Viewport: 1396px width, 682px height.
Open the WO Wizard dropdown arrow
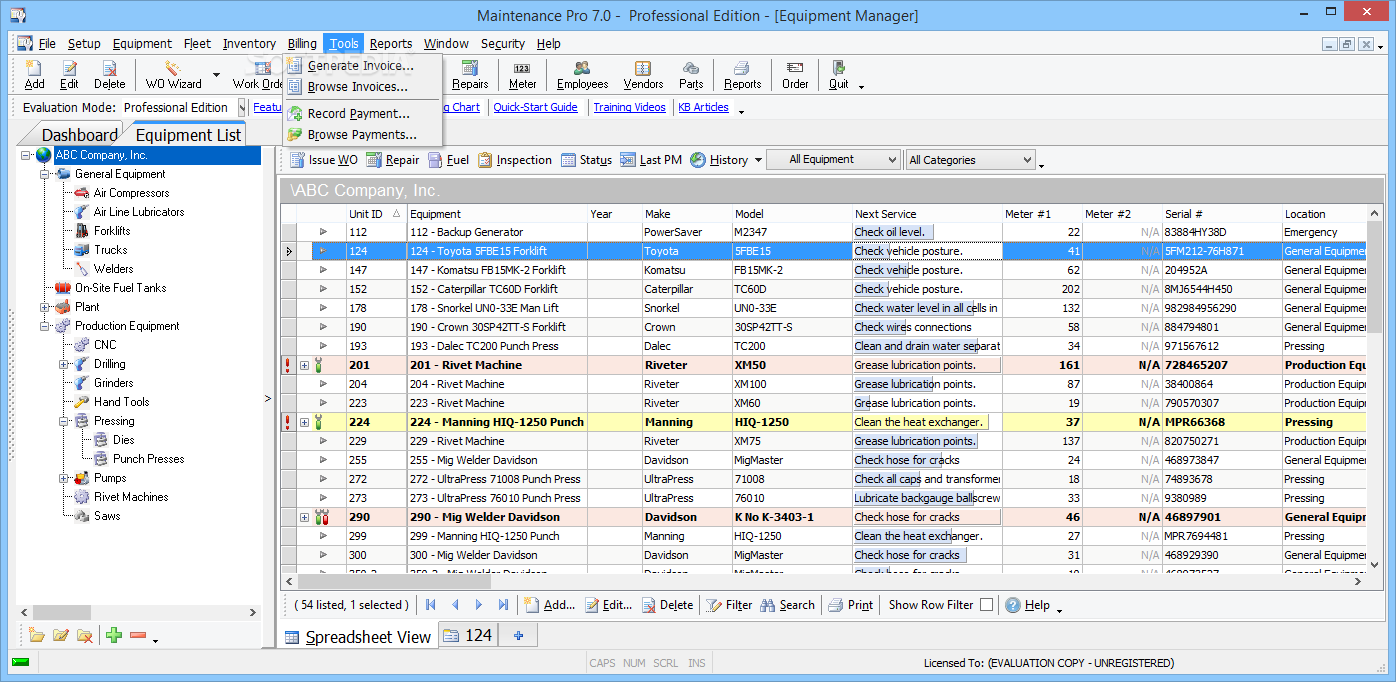[216, 75]
